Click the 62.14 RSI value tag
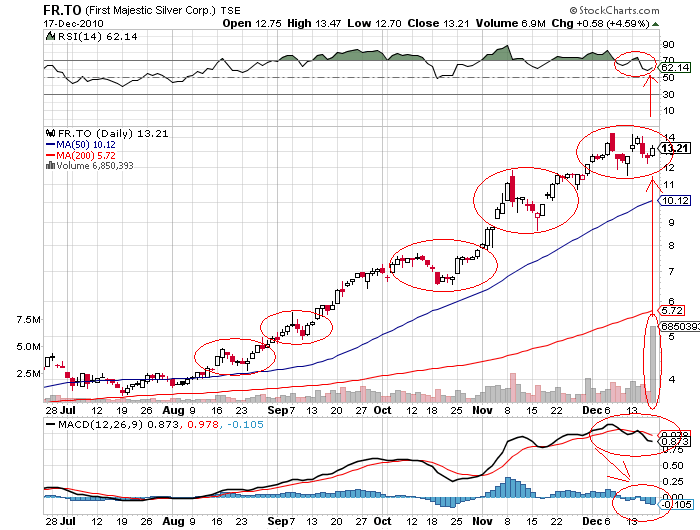 tap(675, 67)
